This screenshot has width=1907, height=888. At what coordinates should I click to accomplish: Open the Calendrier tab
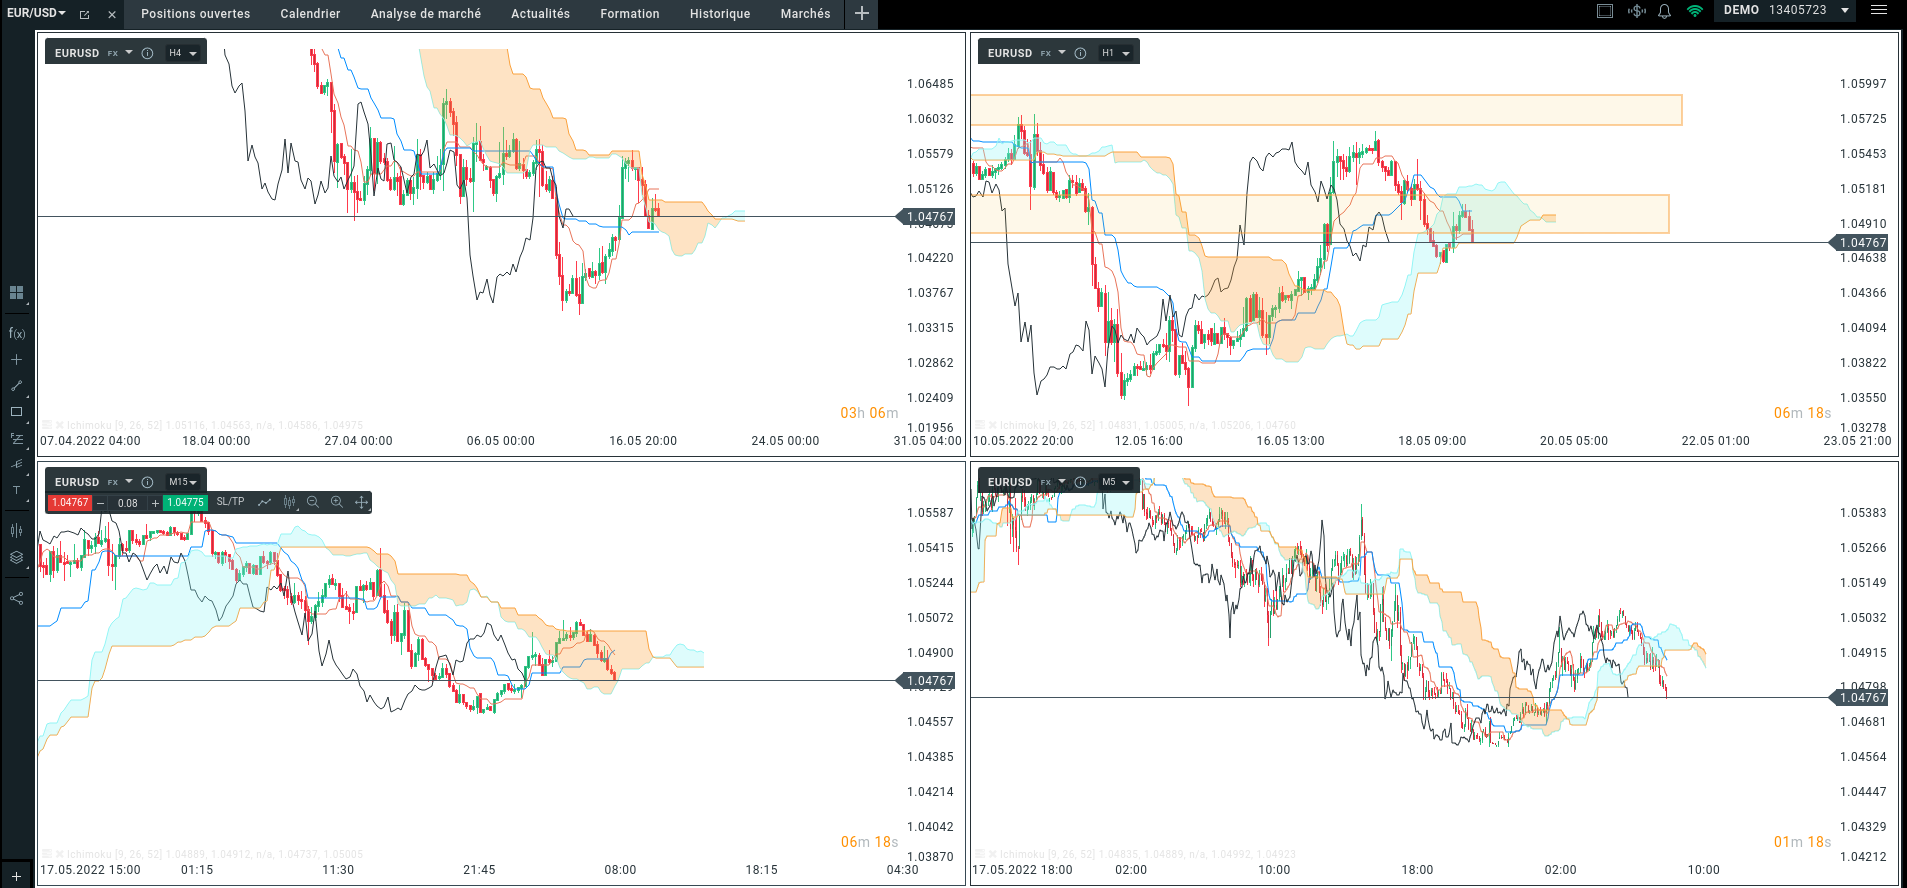[x=310, y=14]
